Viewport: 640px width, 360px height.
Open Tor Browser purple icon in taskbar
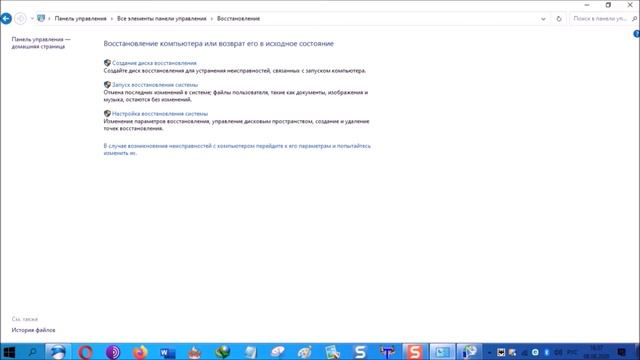point(113,352)
